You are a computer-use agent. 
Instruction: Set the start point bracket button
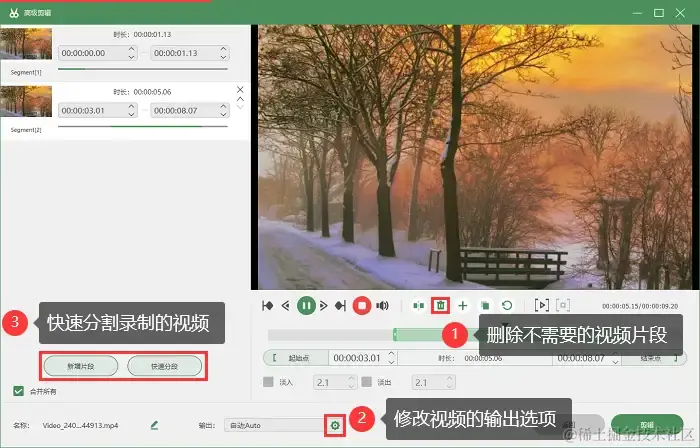296,358
